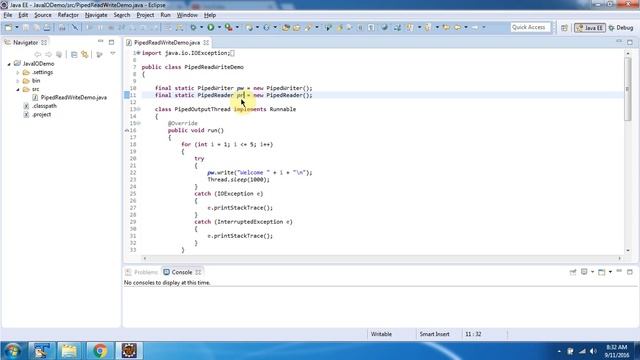
Task: Open the Window menu
Action: click(x=187, y=15)
